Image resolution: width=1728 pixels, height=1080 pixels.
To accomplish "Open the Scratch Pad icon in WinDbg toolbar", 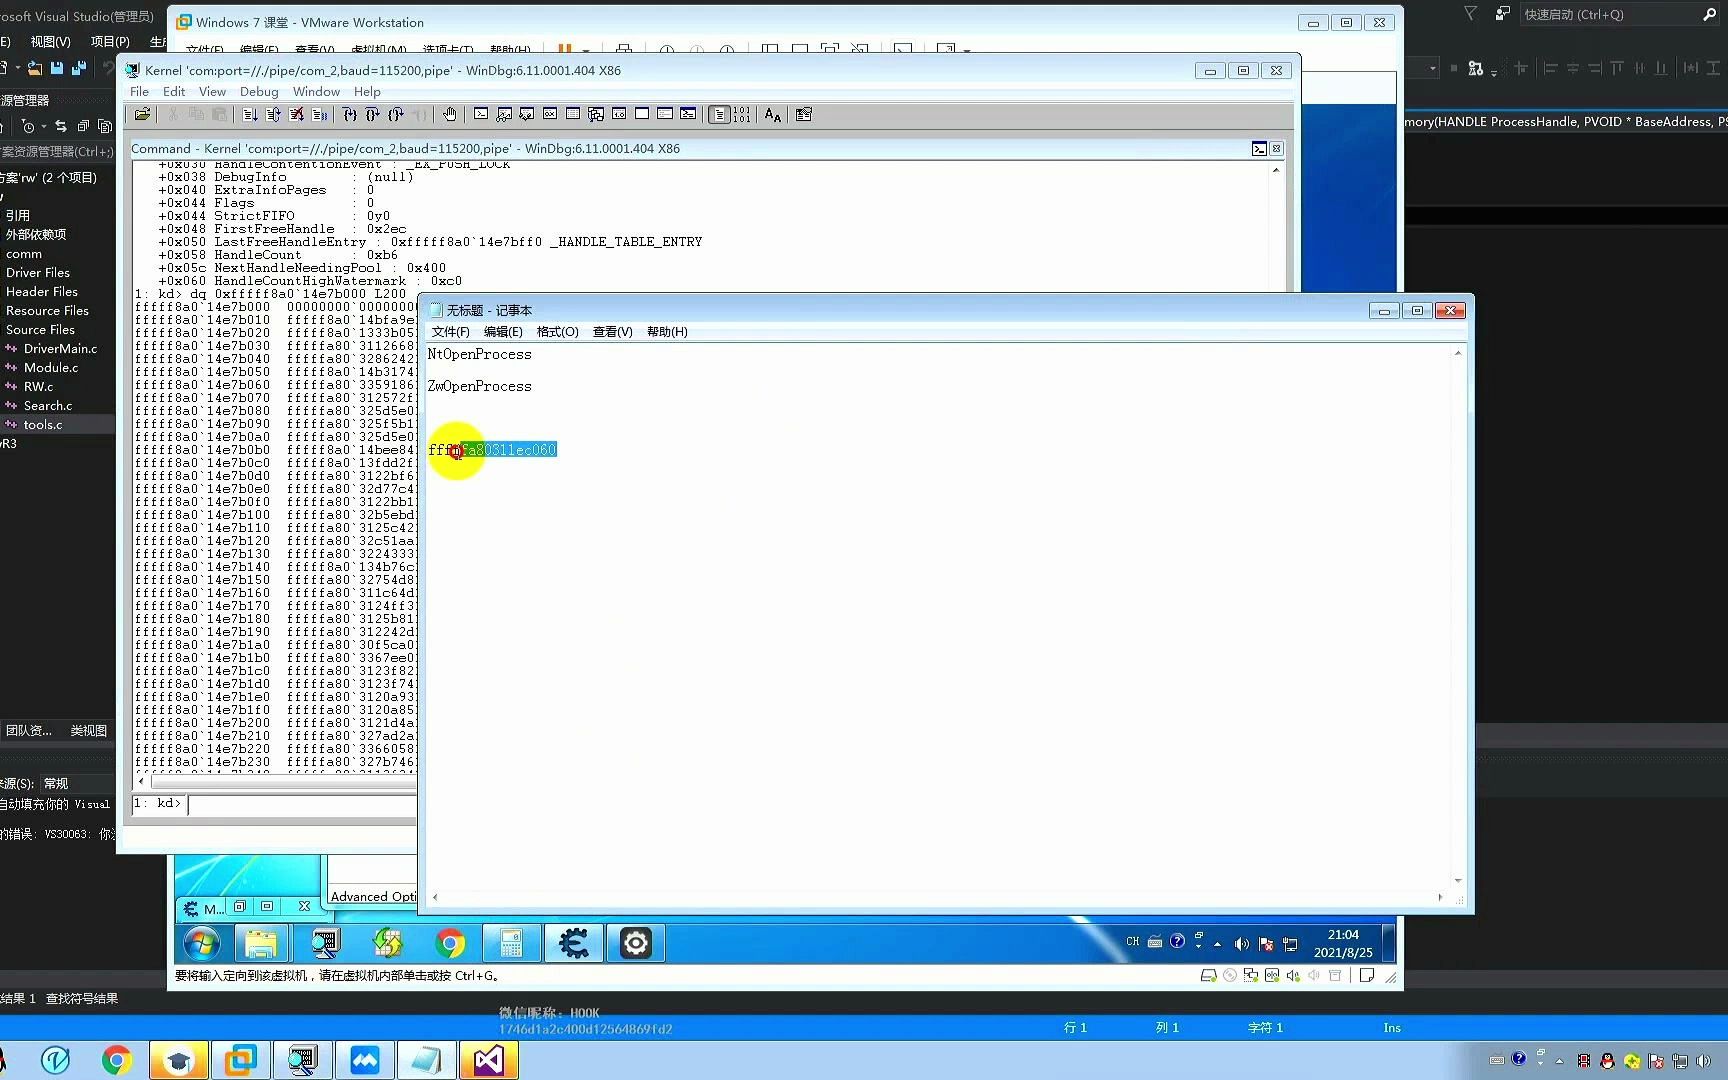I will pyautogui.click(x=642, y=114).
